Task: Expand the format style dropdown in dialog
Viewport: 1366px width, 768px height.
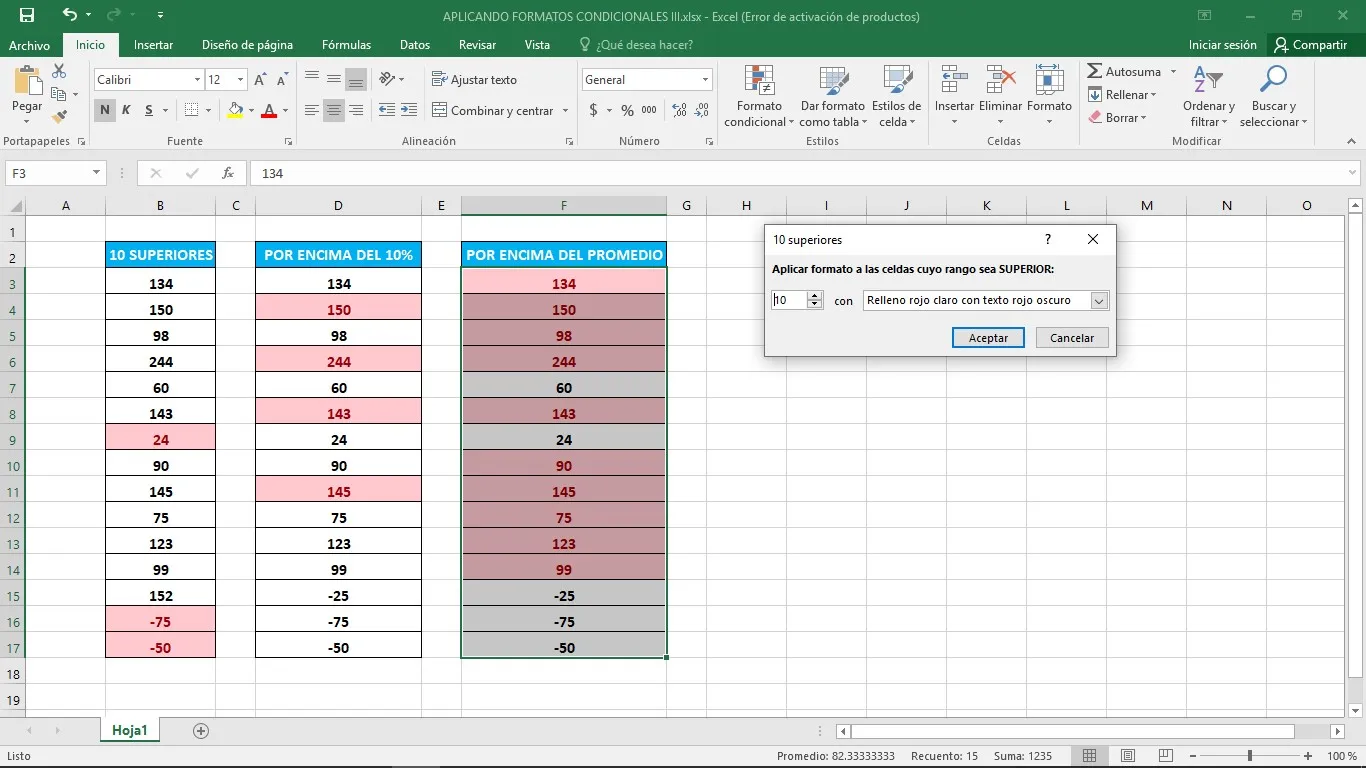Action: (x=1099, y=300)
